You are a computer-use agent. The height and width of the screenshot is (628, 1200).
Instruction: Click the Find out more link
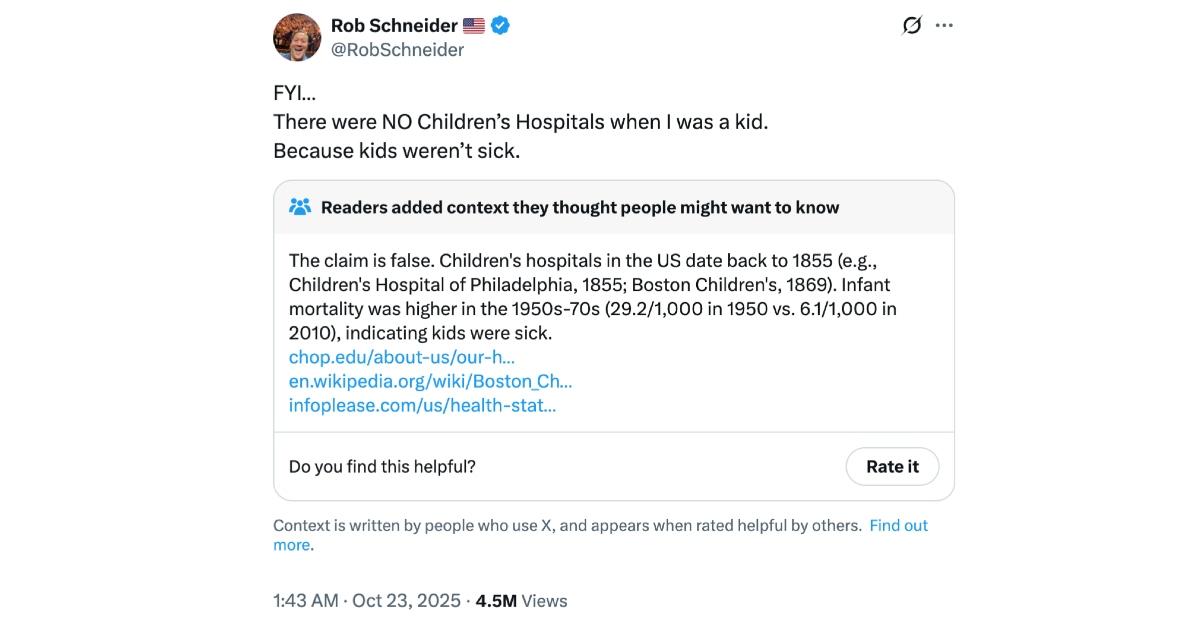click(x=897, y=525)
